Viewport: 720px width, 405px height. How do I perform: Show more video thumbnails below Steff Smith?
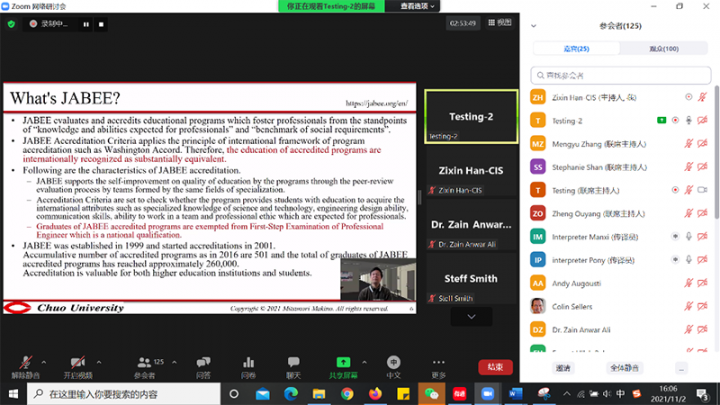pyautogui.click(x=471, y=317)
